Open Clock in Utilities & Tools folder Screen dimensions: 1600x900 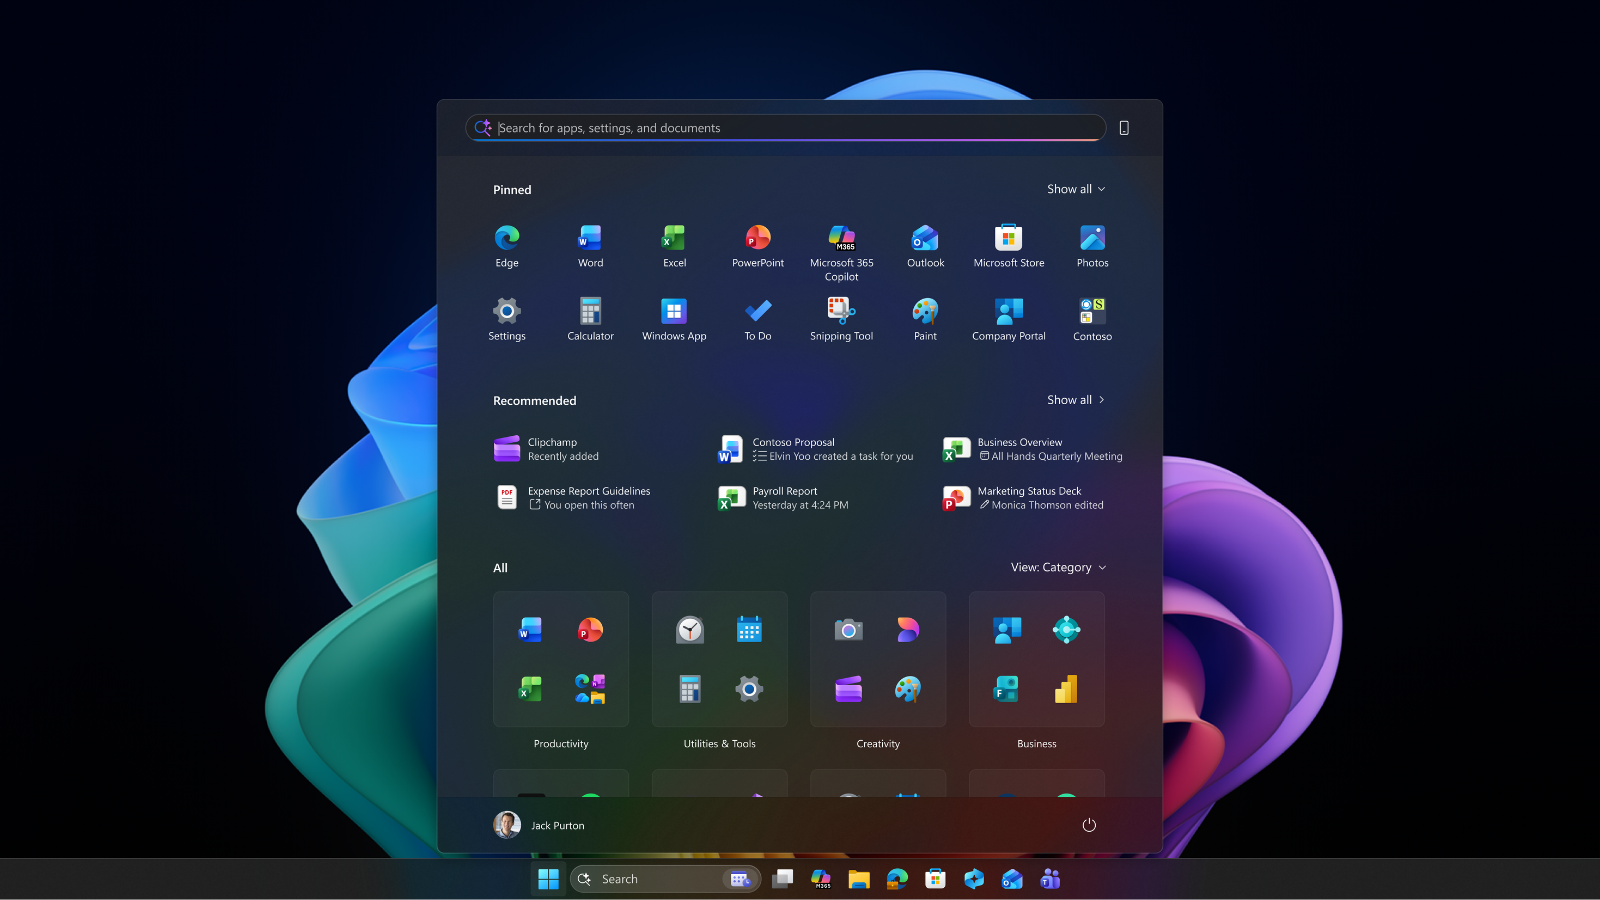[x=690, y=630]
